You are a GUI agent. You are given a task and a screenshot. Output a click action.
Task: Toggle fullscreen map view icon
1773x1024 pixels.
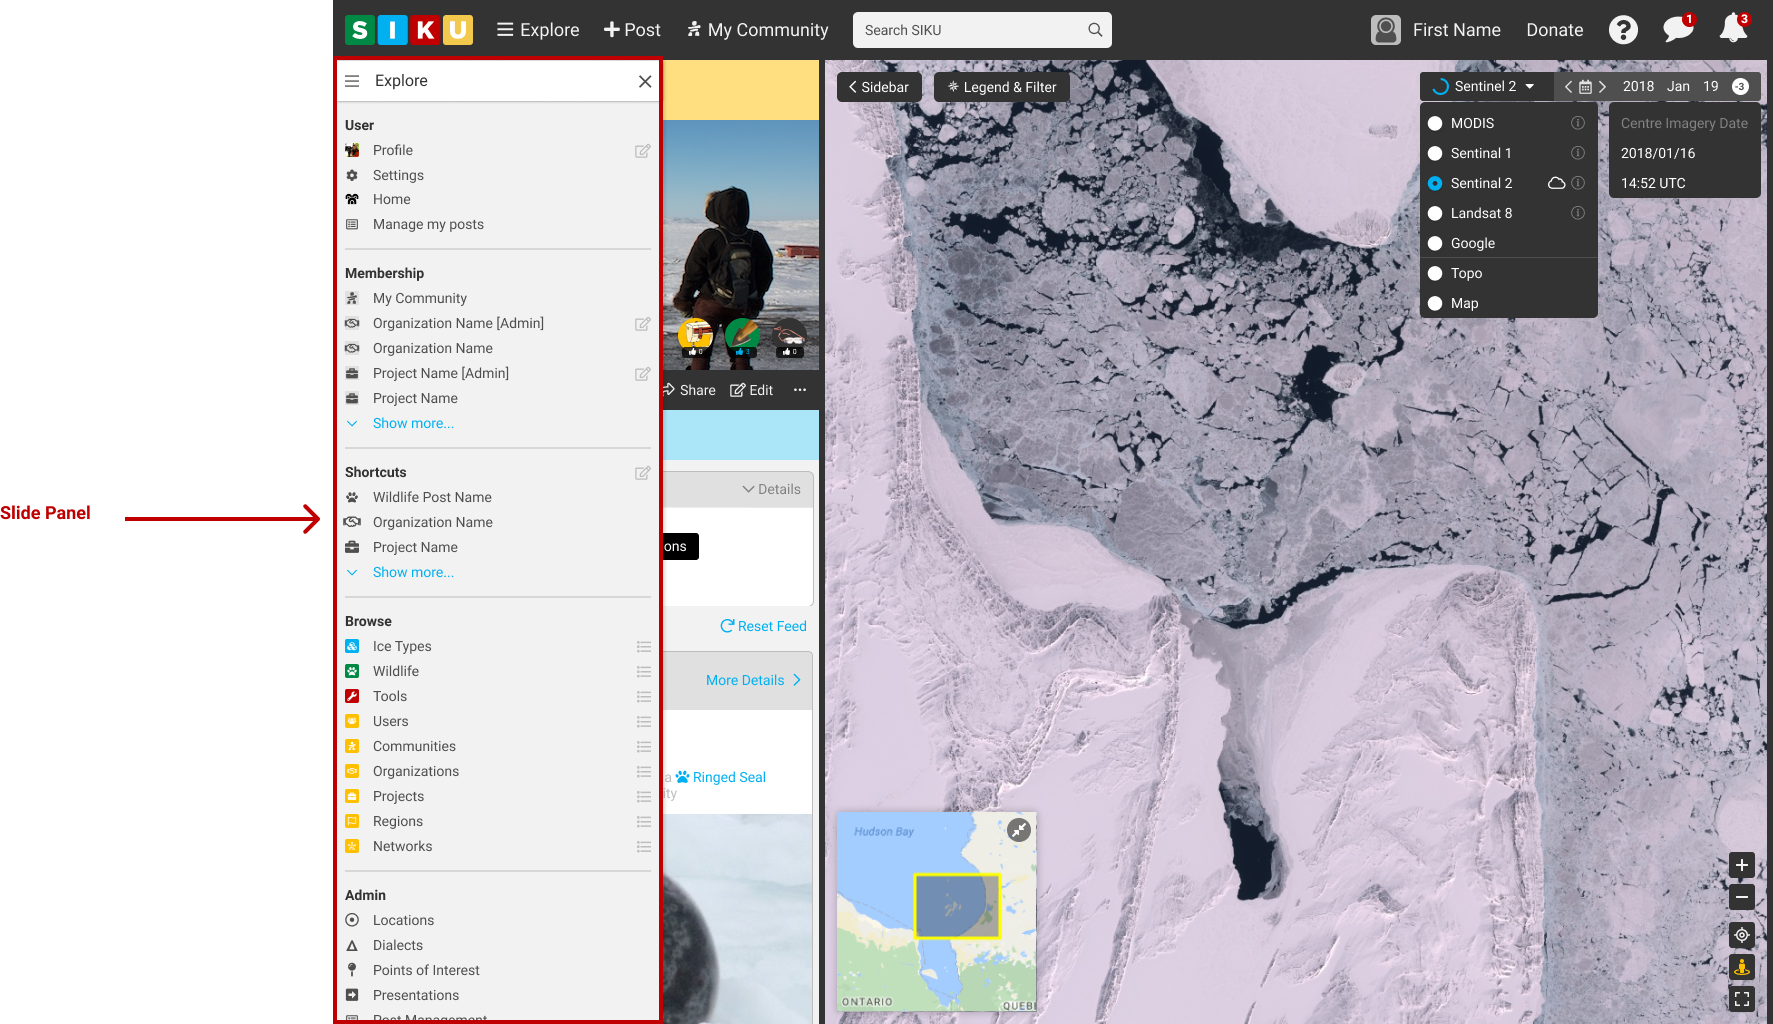point(1741,999)
